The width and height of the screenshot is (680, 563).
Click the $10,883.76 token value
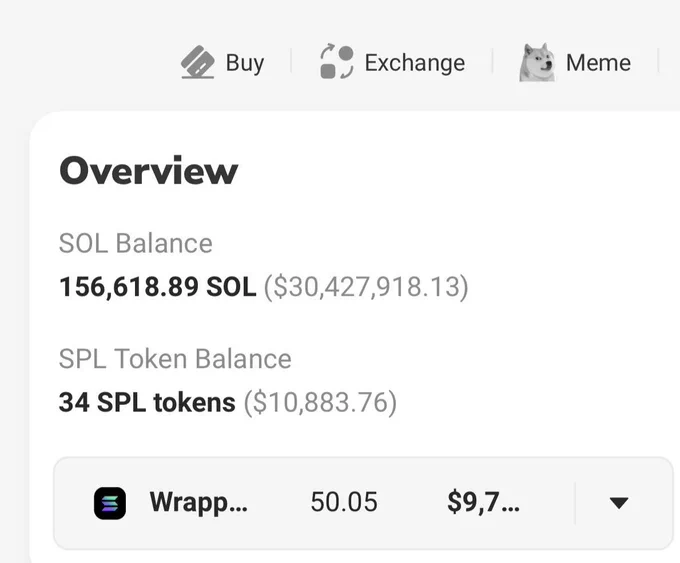pos(320,403)
